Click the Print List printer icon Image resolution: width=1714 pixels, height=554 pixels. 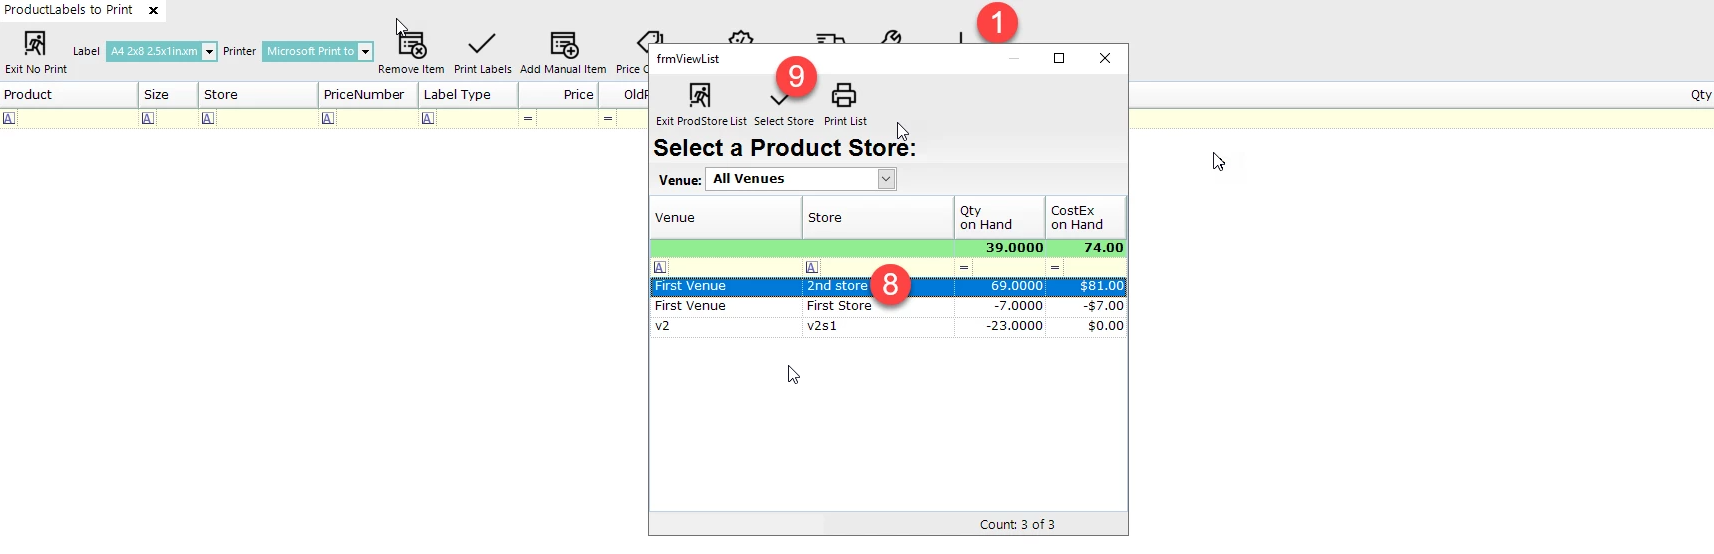tap(844, 96)
